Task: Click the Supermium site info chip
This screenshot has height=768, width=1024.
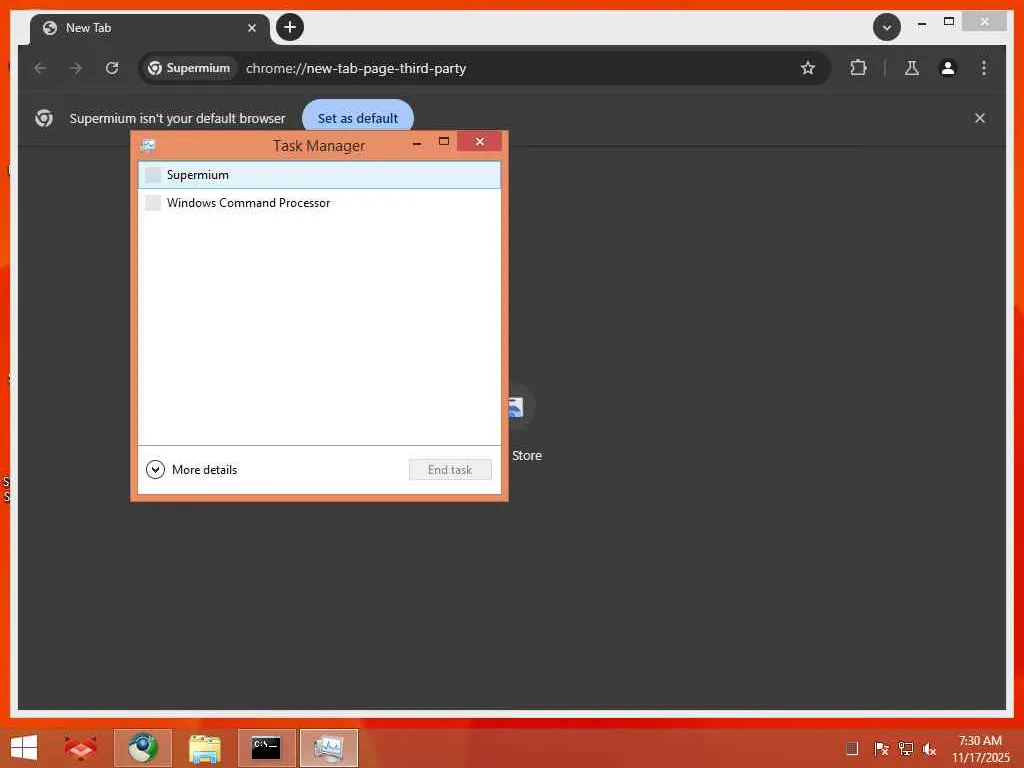Action: (x=189, y=68)
